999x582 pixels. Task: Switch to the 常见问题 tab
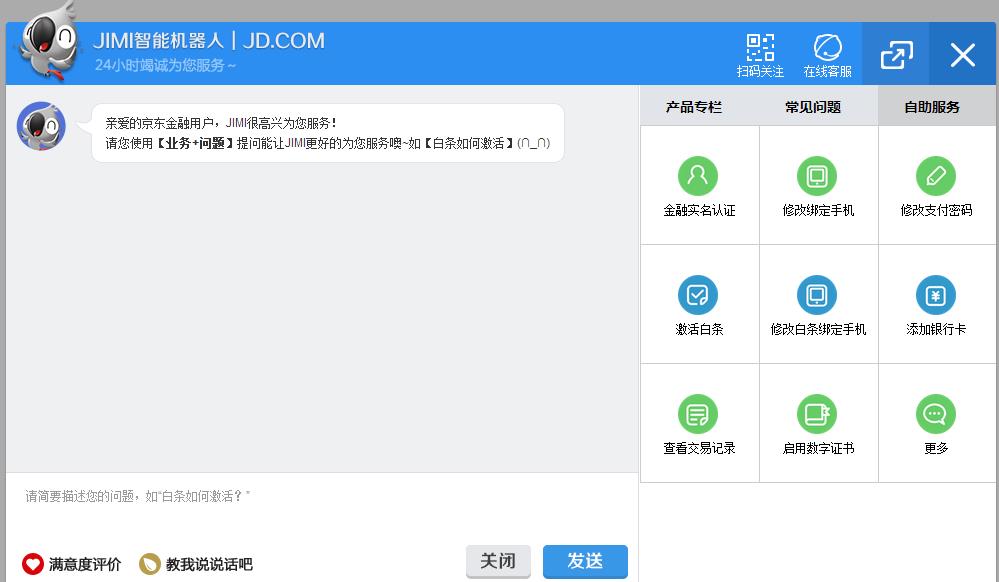[x=813, y=106]
